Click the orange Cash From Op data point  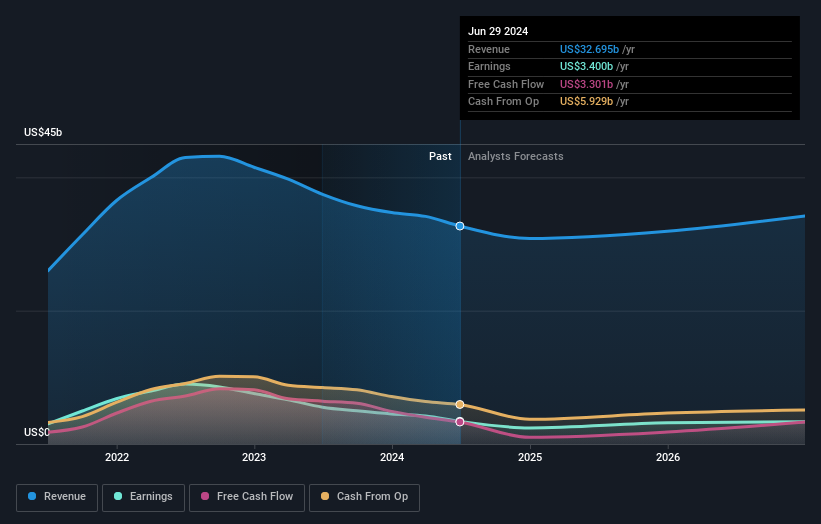click(460, 405)
